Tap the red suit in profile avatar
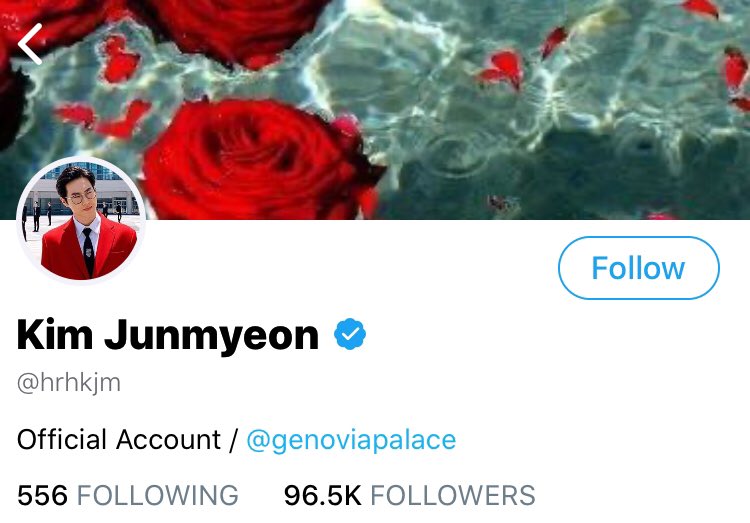Screen dimensions: 750x523 88,249
